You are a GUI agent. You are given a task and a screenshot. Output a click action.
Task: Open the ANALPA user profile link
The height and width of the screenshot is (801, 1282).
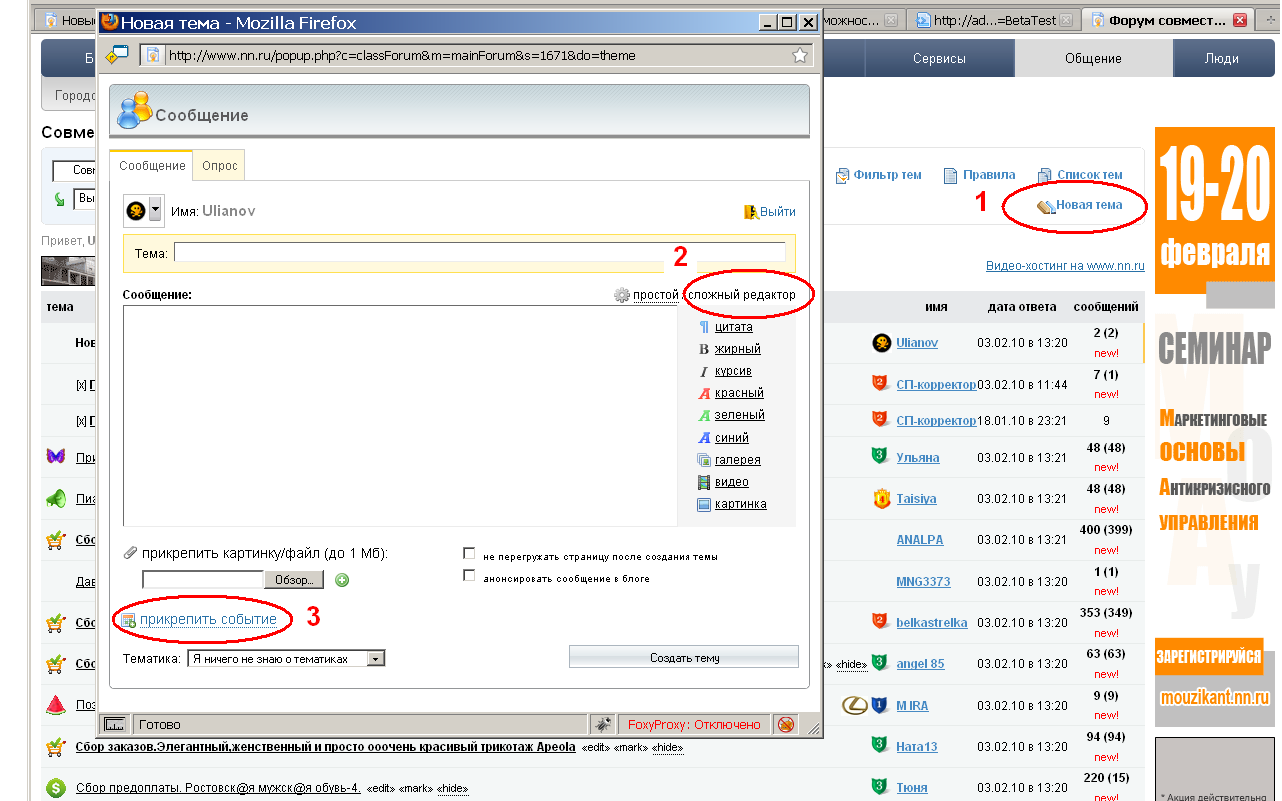[920, 540]
